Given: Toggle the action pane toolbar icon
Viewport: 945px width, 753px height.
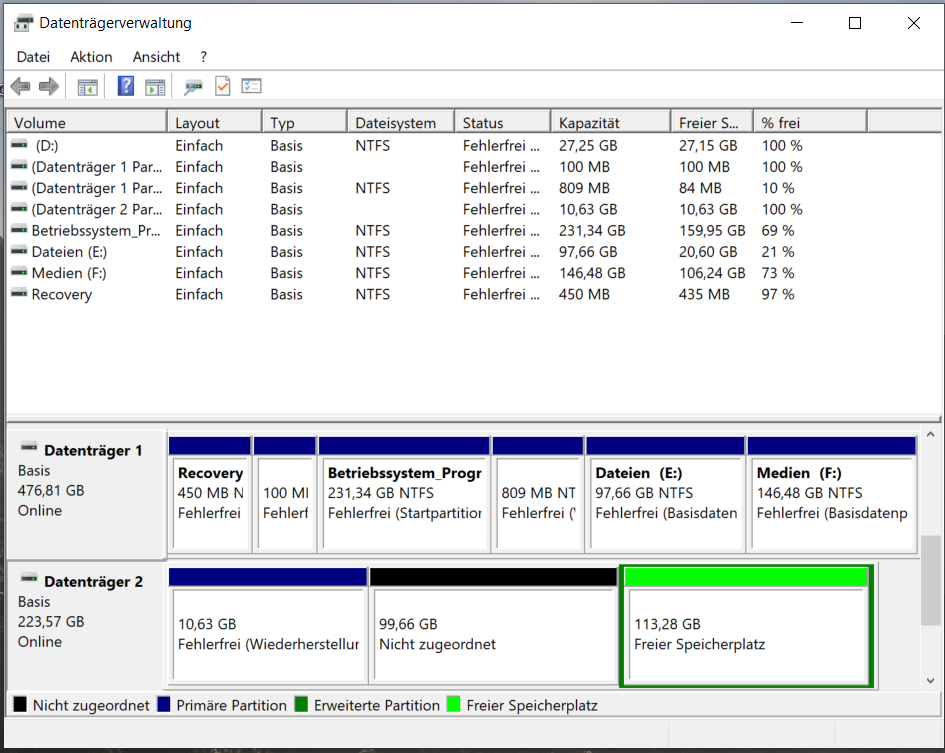Looking at the screenshot, I should point(155,87).
